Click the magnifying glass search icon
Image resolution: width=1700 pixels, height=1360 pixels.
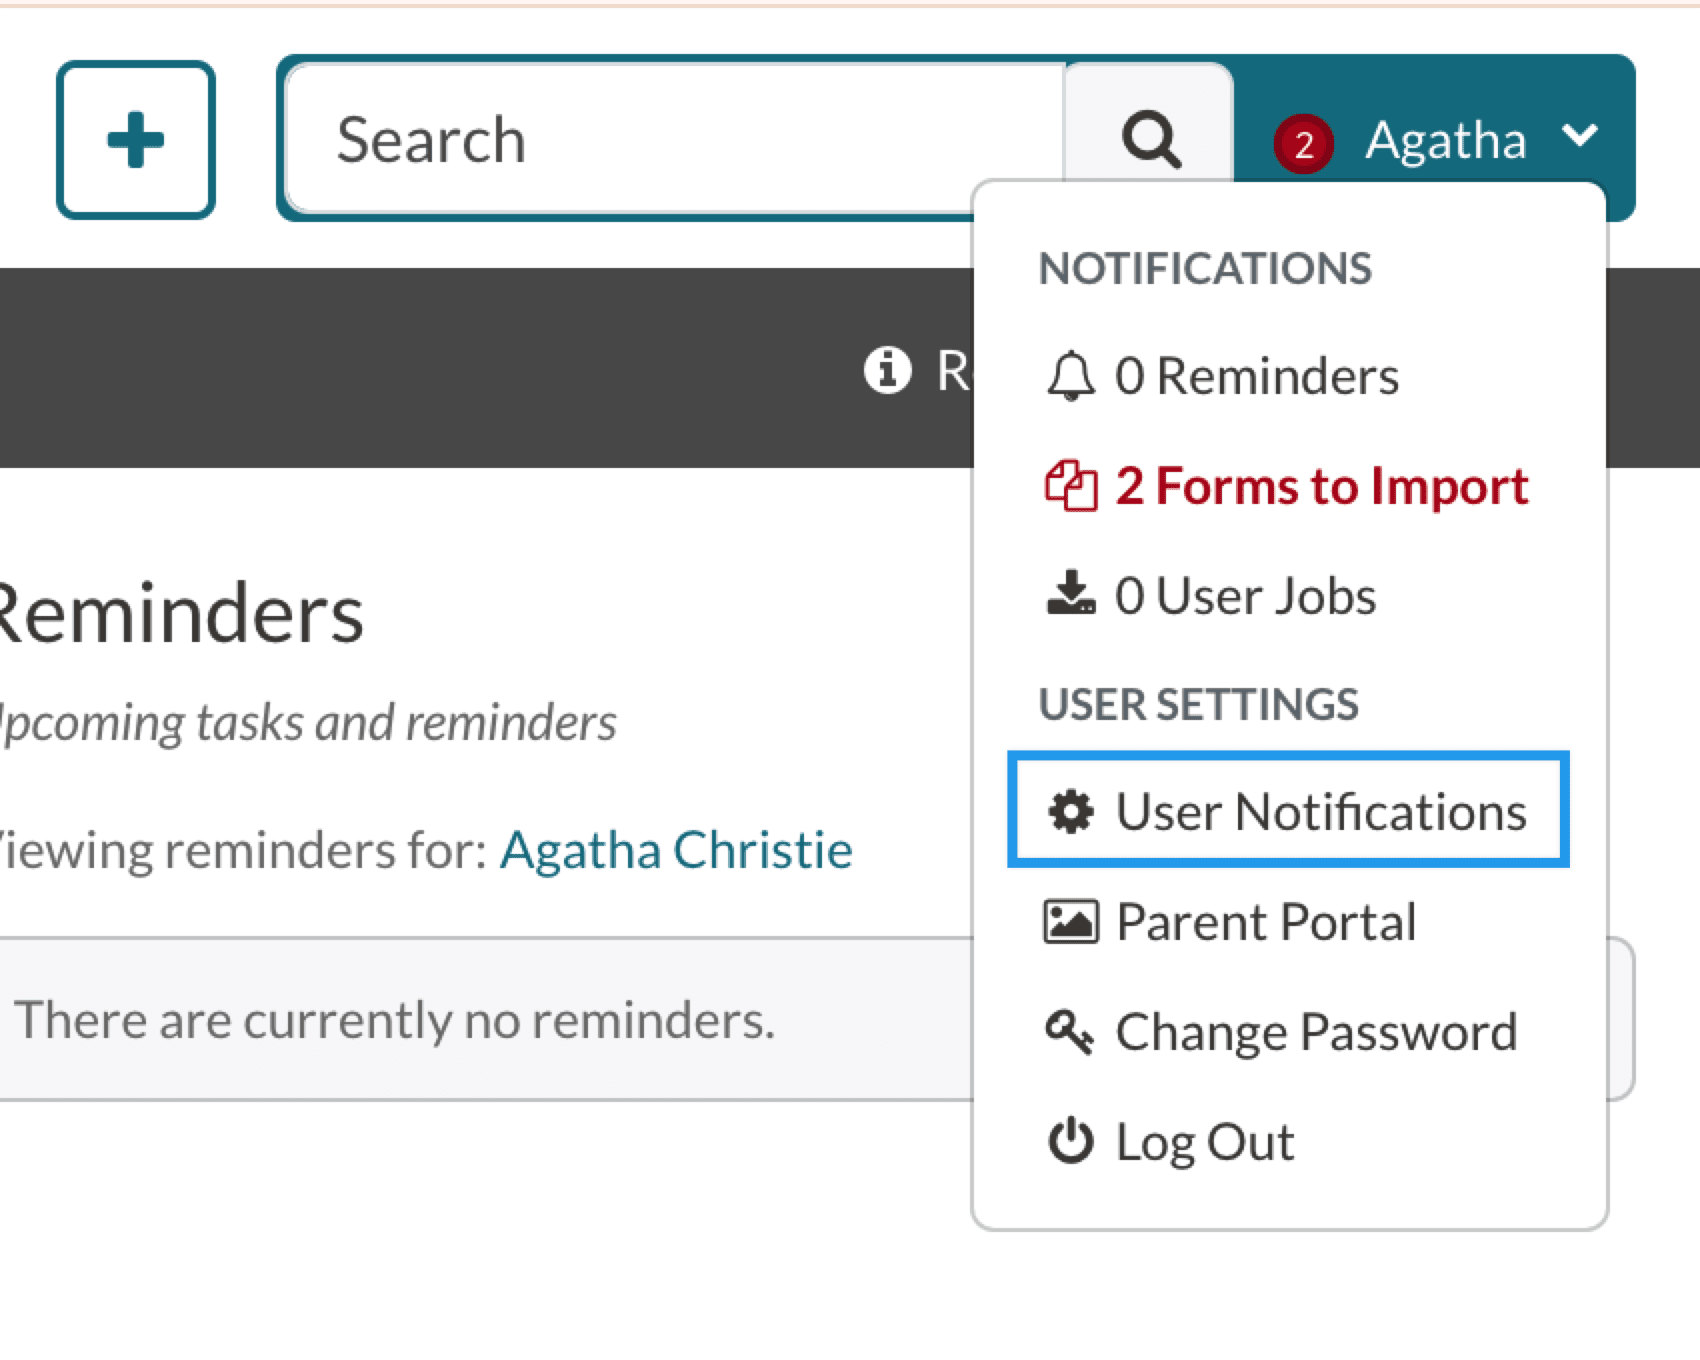coord(1151,138)
